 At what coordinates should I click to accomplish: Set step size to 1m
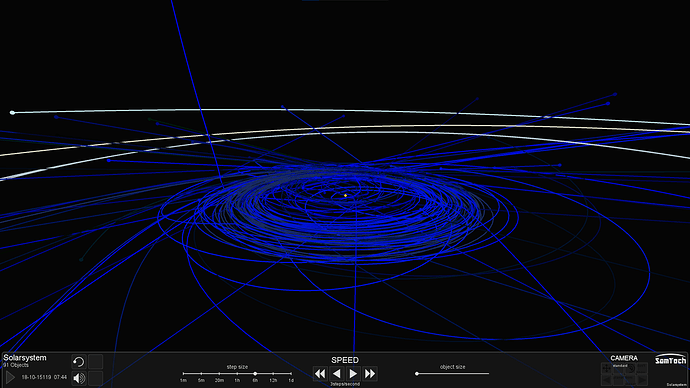[184, 374]
